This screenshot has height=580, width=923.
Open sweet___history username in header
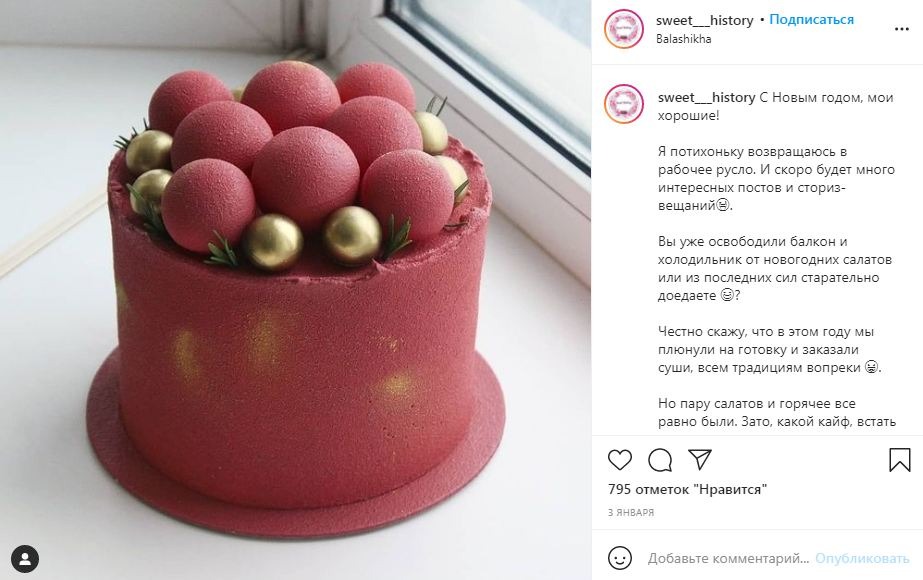point(705,20)
